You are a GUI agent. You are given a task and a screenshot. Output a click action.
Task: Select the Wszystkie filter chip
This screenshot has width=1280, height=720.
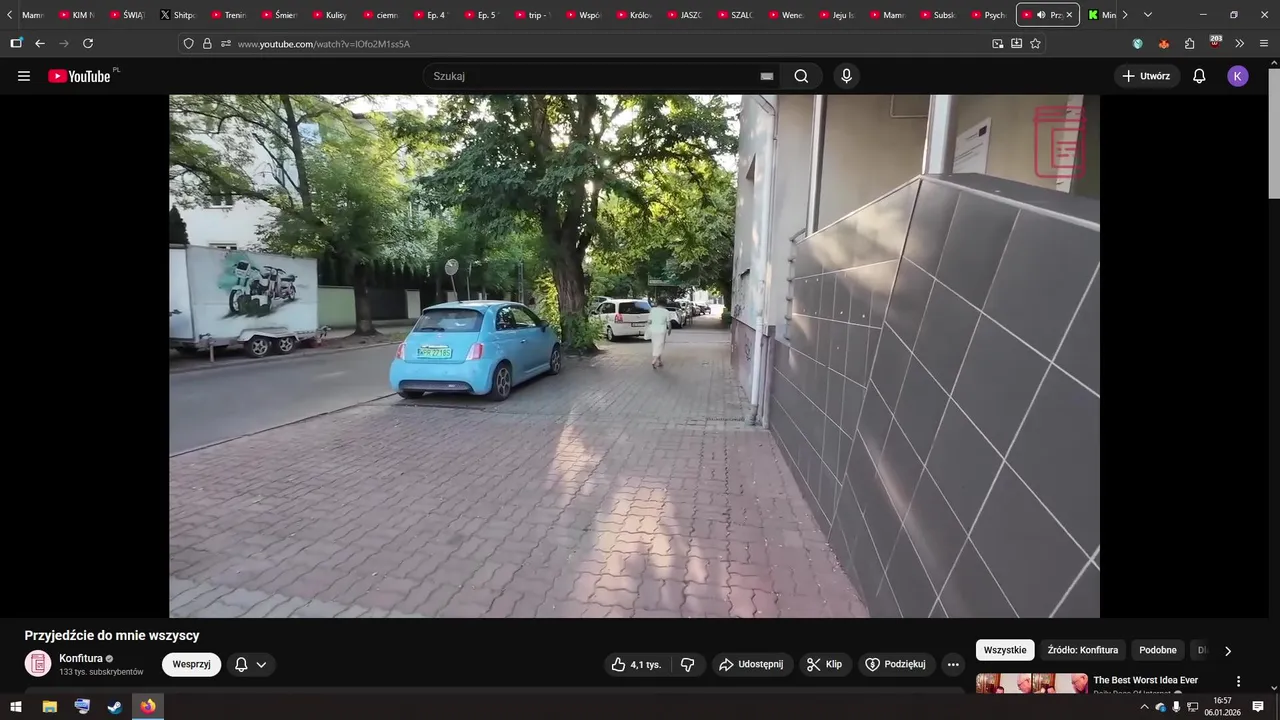1005,650
